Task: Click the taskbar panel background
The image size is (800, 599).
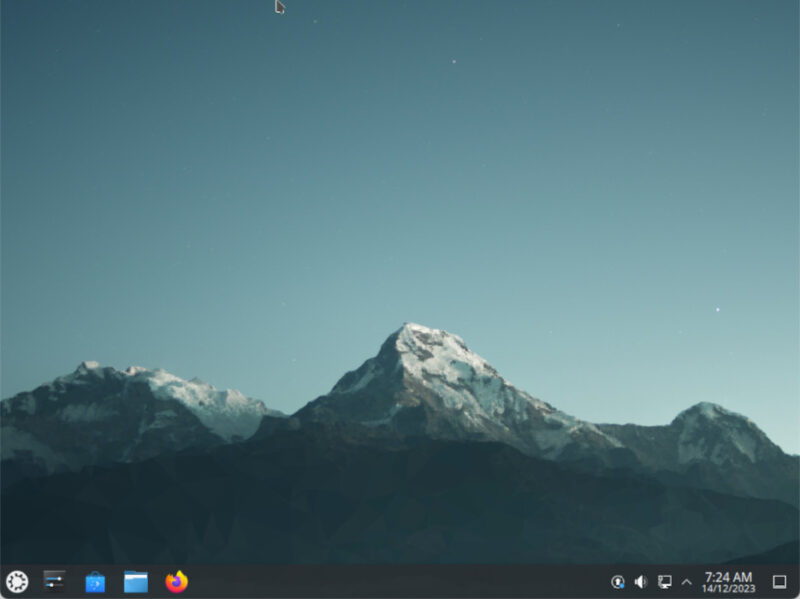Action: click(x=400, y=579)
